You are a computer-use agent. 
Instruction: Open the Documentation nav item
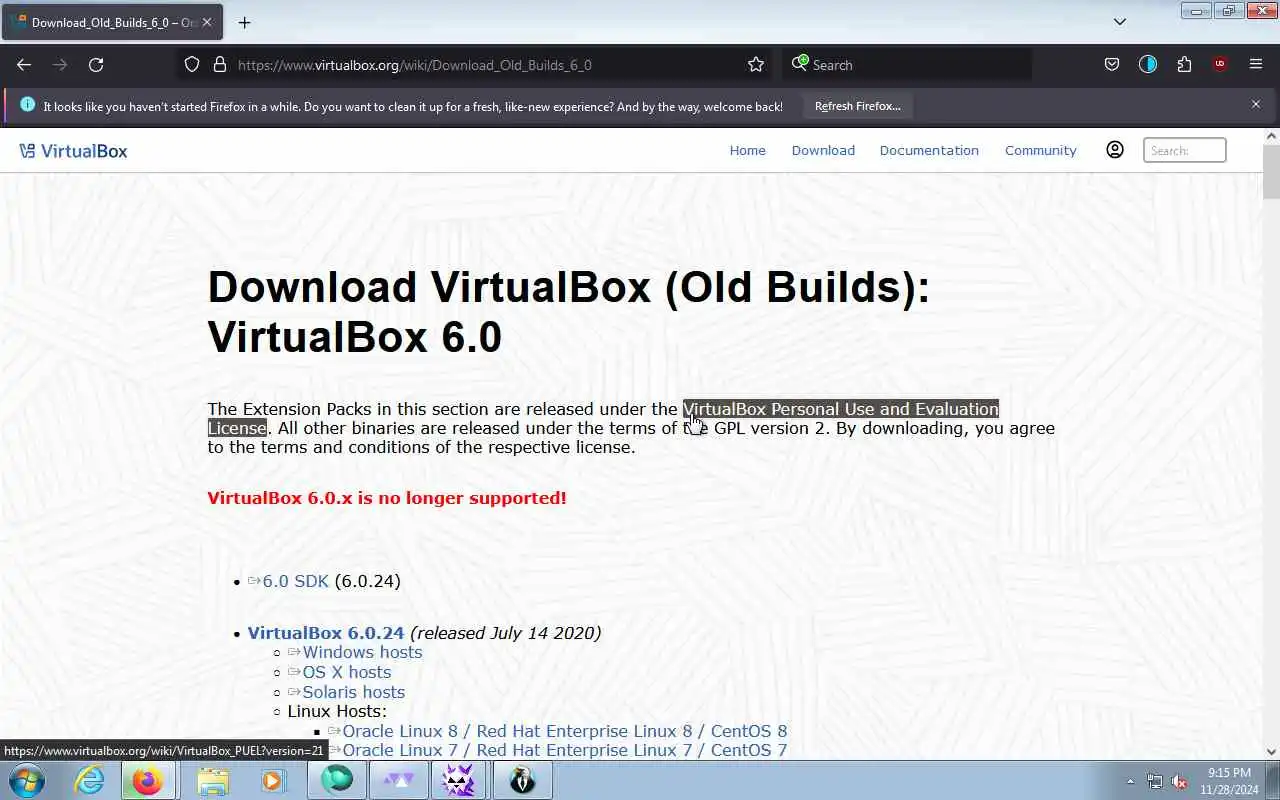(x=929, y=150)
